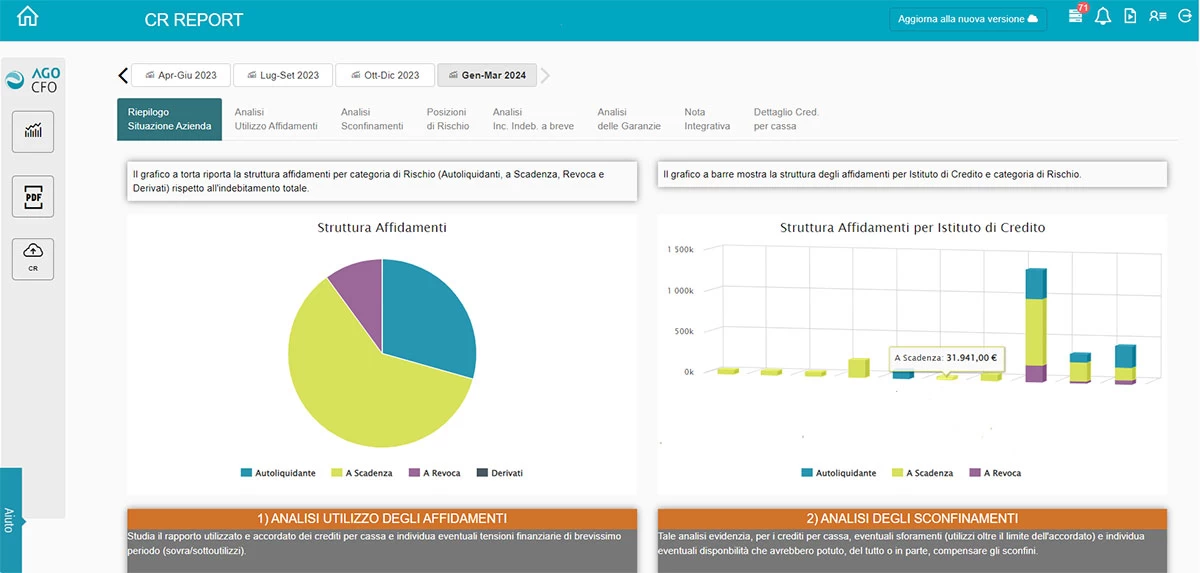Screen dimensions: 1200x573
Task: Open the Posizioni di Rischio tab
Action: pyautogui.click(x=448, y=119)
